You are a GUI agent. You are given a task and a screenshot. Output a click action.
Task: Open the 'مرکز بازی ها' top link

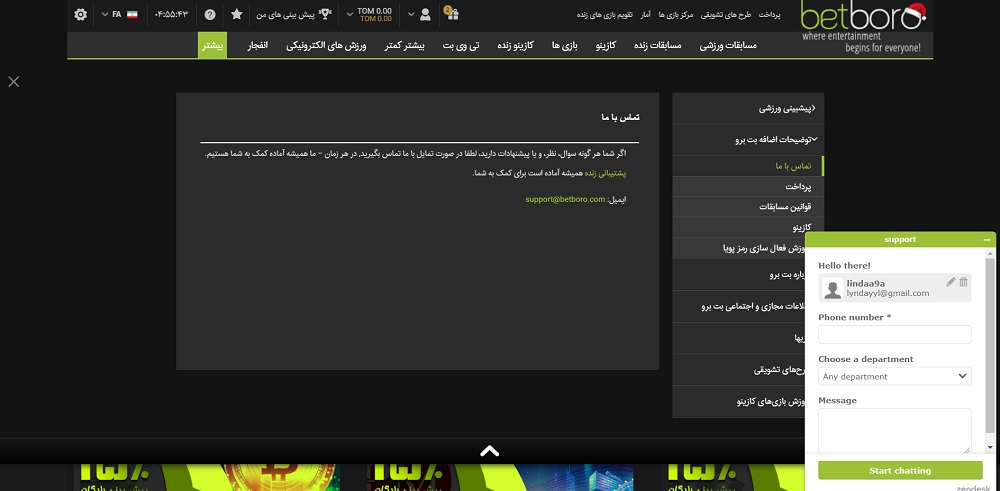click(x=675, y=14)
